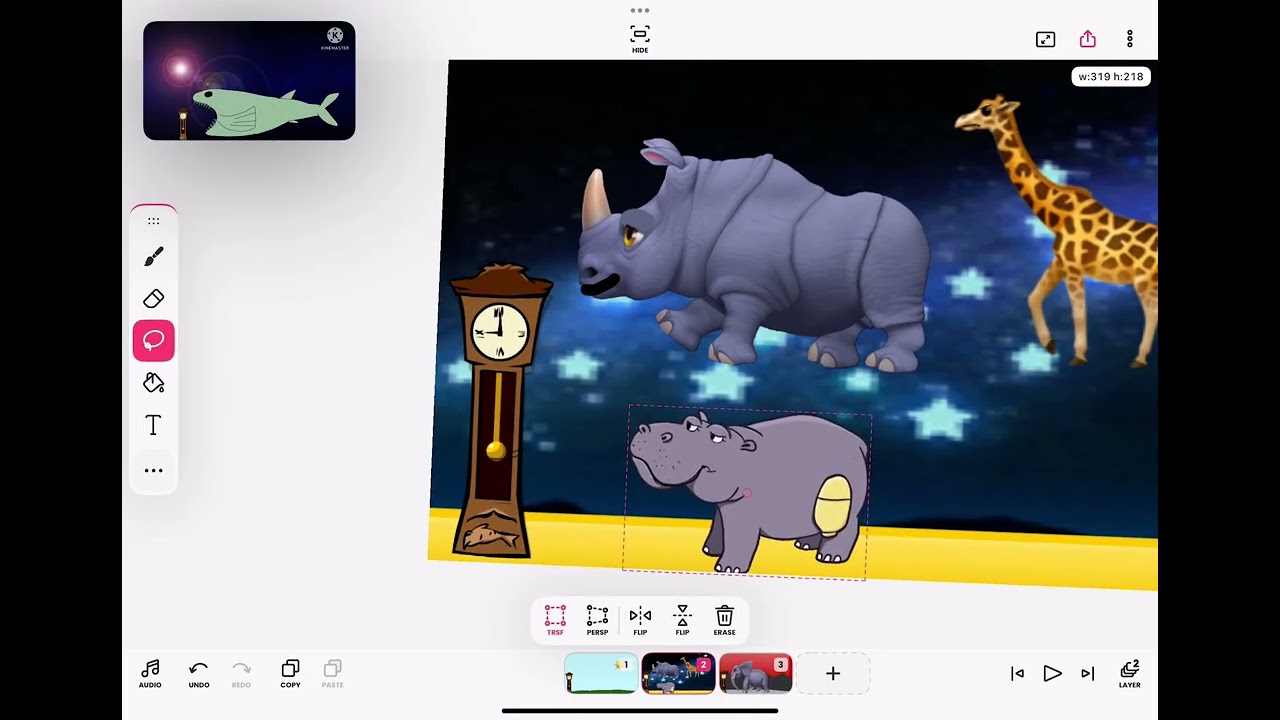Viewport: 1280px width, 720px height.
Task: Activate the TRSF transform mode
Action: pyautogui.click(x=555, y=620)
